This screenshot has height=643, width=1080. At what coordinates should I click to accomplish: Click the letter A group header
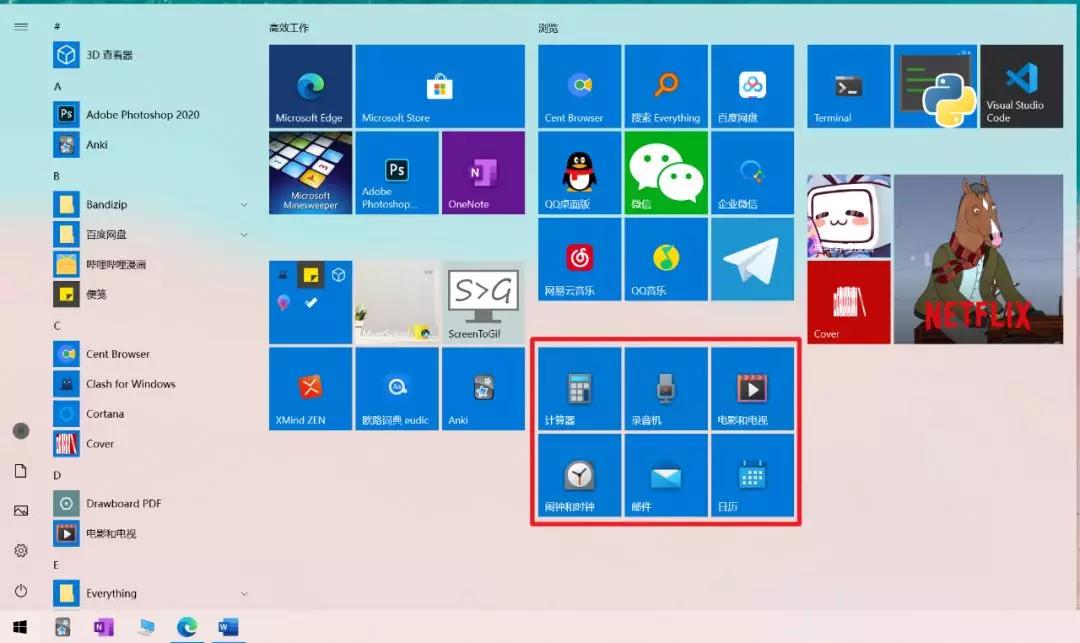pos(58,85)
